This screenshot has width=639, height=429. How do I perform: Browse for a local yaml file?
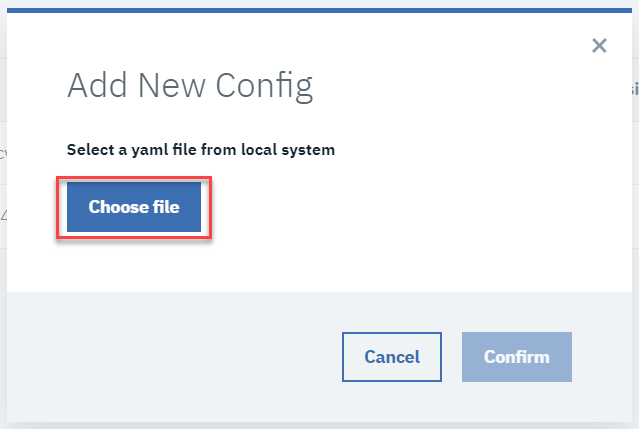click(134, 208)
